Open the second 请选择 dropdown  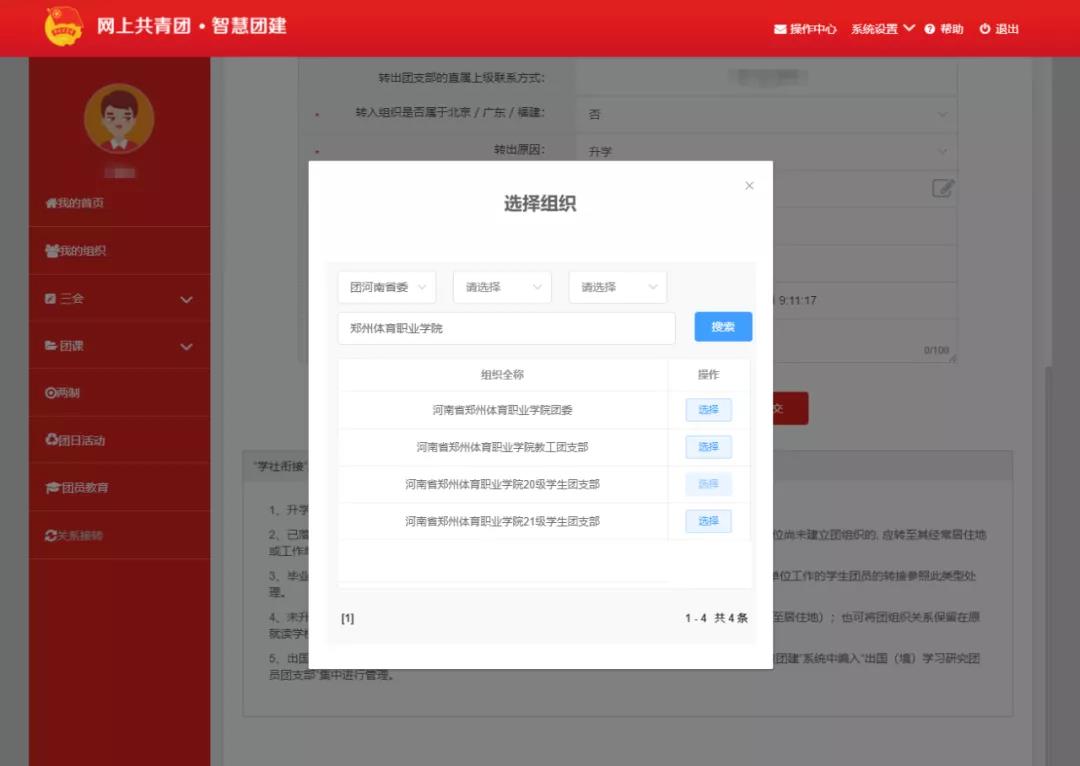(502, 287)
